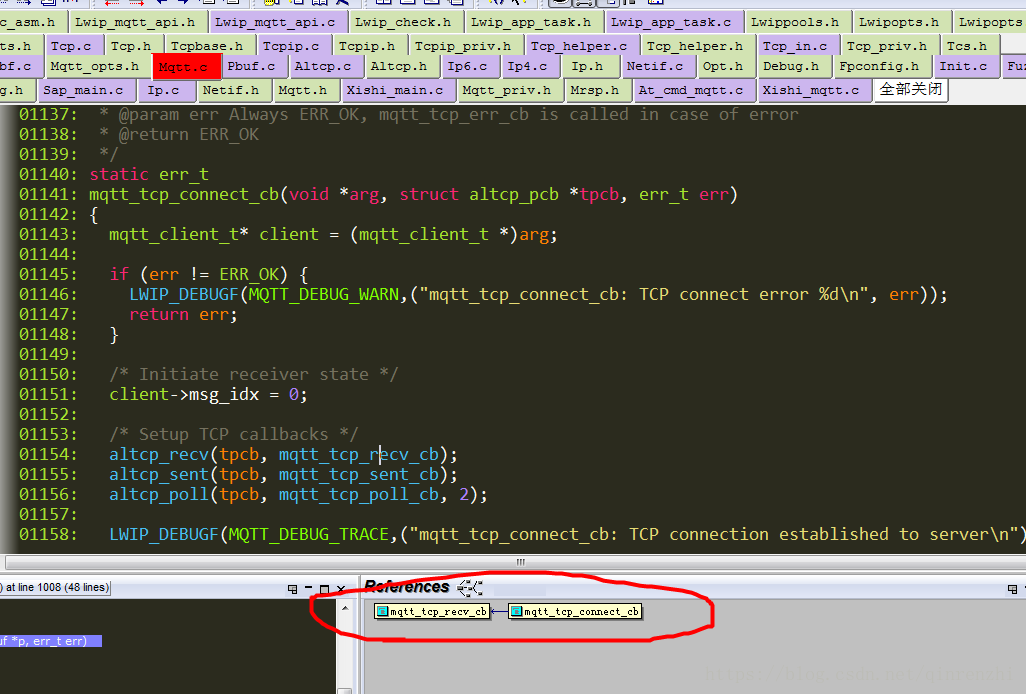The width and height of the screenshot is (1026, 694).
Task: Select the Ip6.c tab
Action: point(469,66)
